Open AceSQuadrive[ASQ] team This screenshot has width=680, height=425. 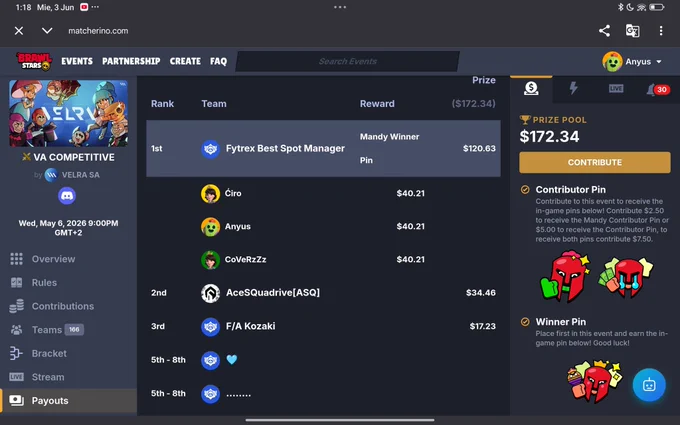coord(273,293)
